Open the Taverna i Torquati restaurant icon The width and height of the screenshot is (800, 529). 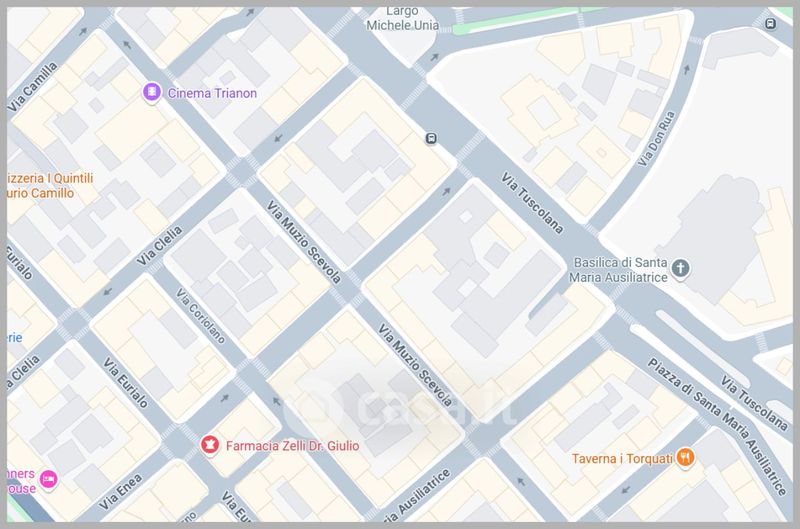coord(685,458)
